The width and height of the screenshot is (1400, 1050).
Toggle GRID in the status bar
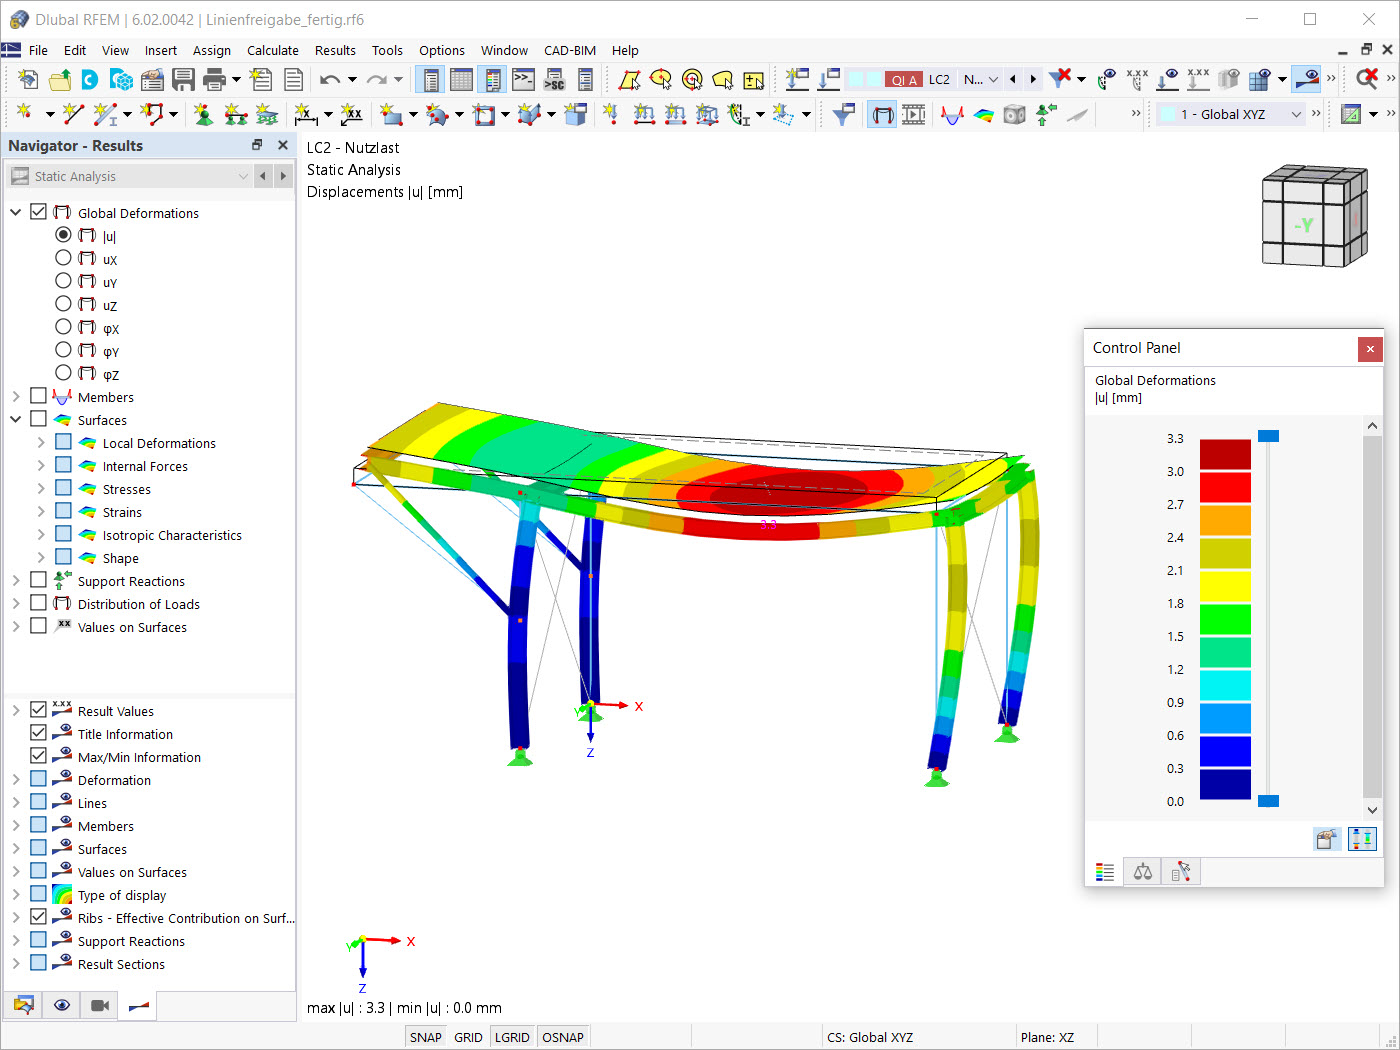click(468, 1037)
